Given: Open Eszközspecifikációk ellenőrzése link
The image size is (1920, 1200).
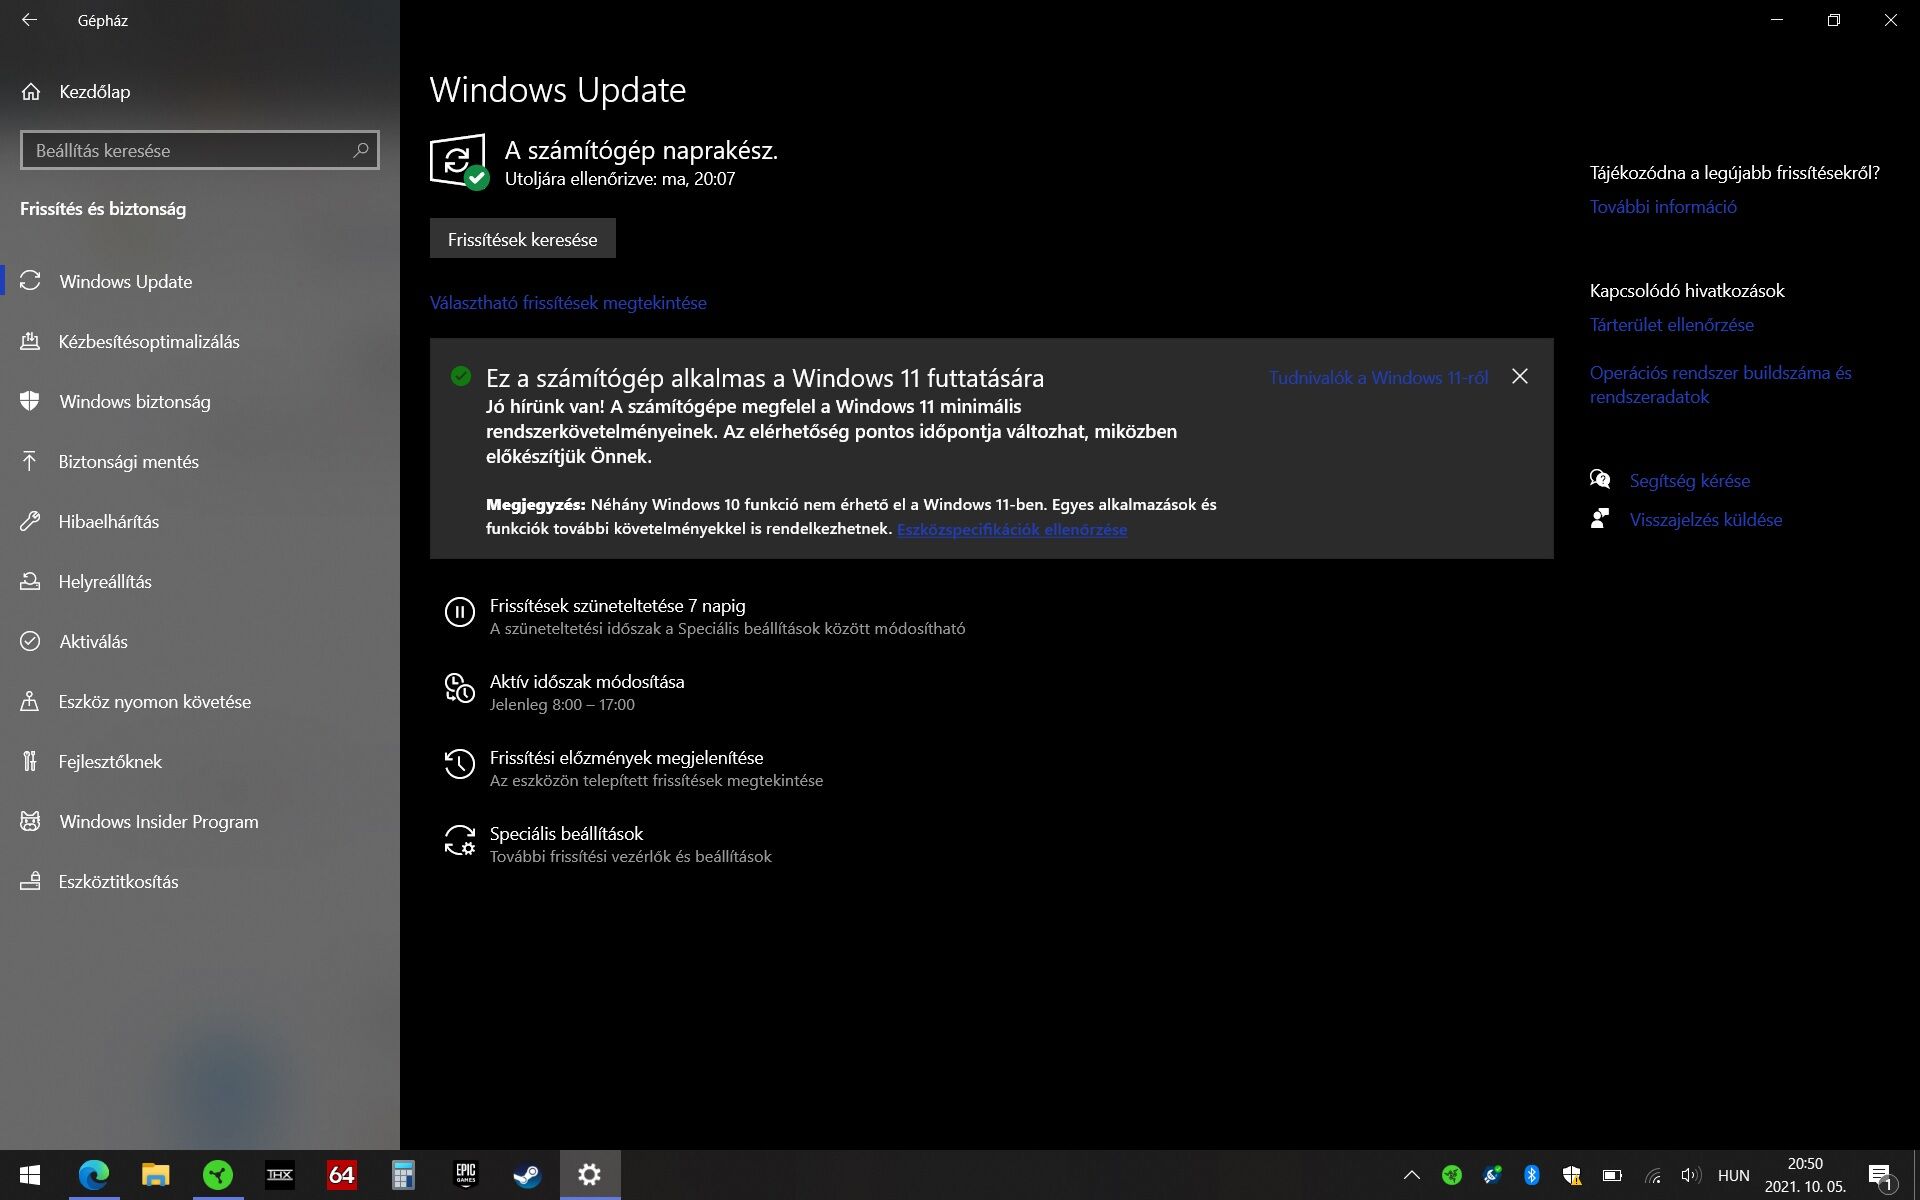Looking at the screenshot, I should coord(1012,529).
